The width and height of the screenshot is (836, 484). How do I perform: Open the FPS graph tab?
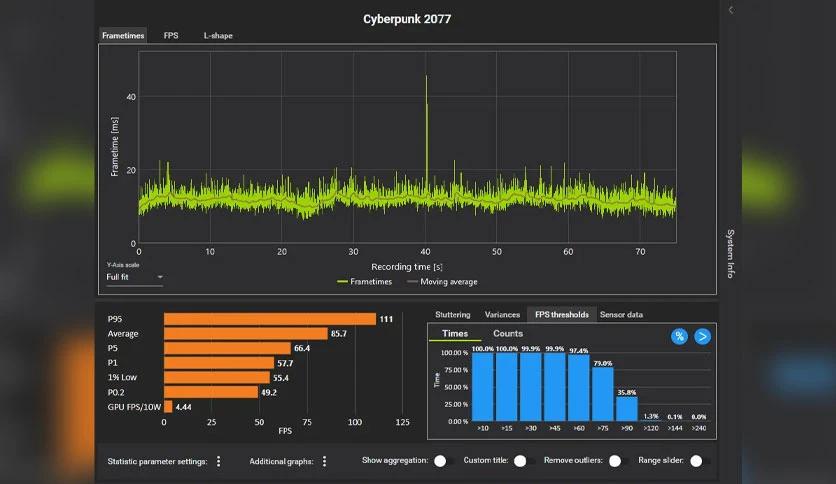tap(171, 36)
